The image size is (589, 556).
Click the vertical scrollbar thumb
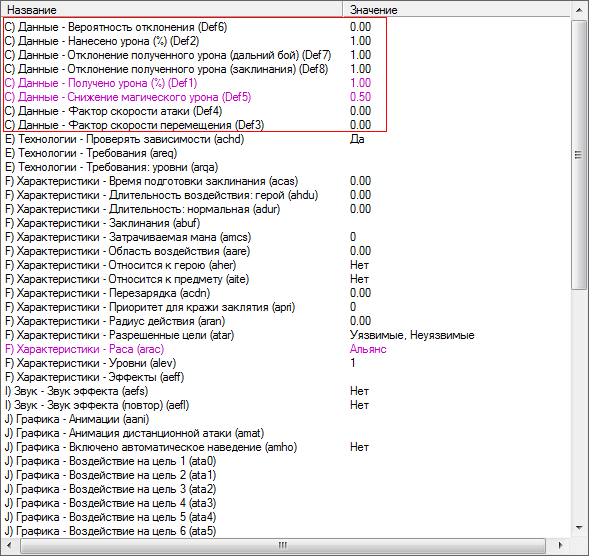pos(579,155)
